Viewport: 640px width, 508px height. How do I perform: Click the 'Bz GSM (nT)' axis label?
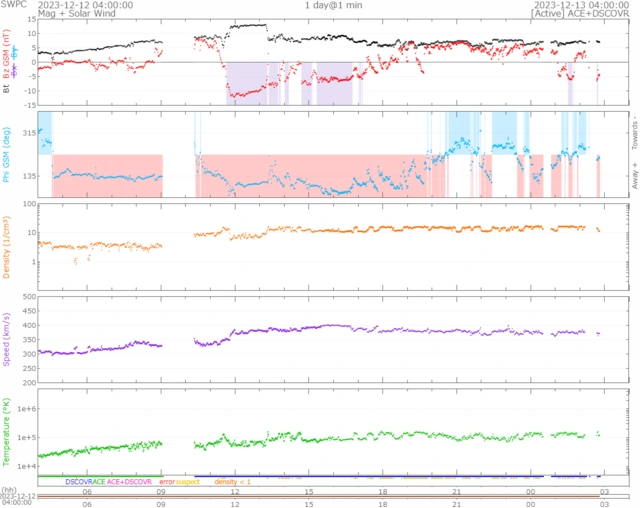[6, 54]
